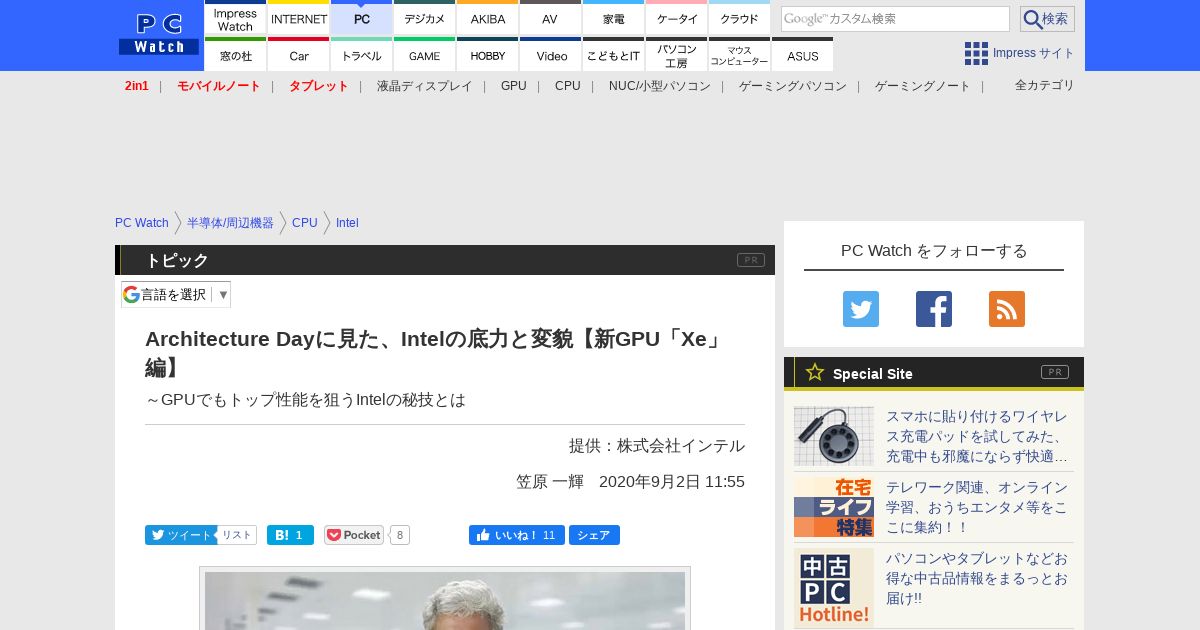Open the AKIBA tab
The width and height of the screenshot is (1200, 630).
pyautogui.click(x=488, y=17)
